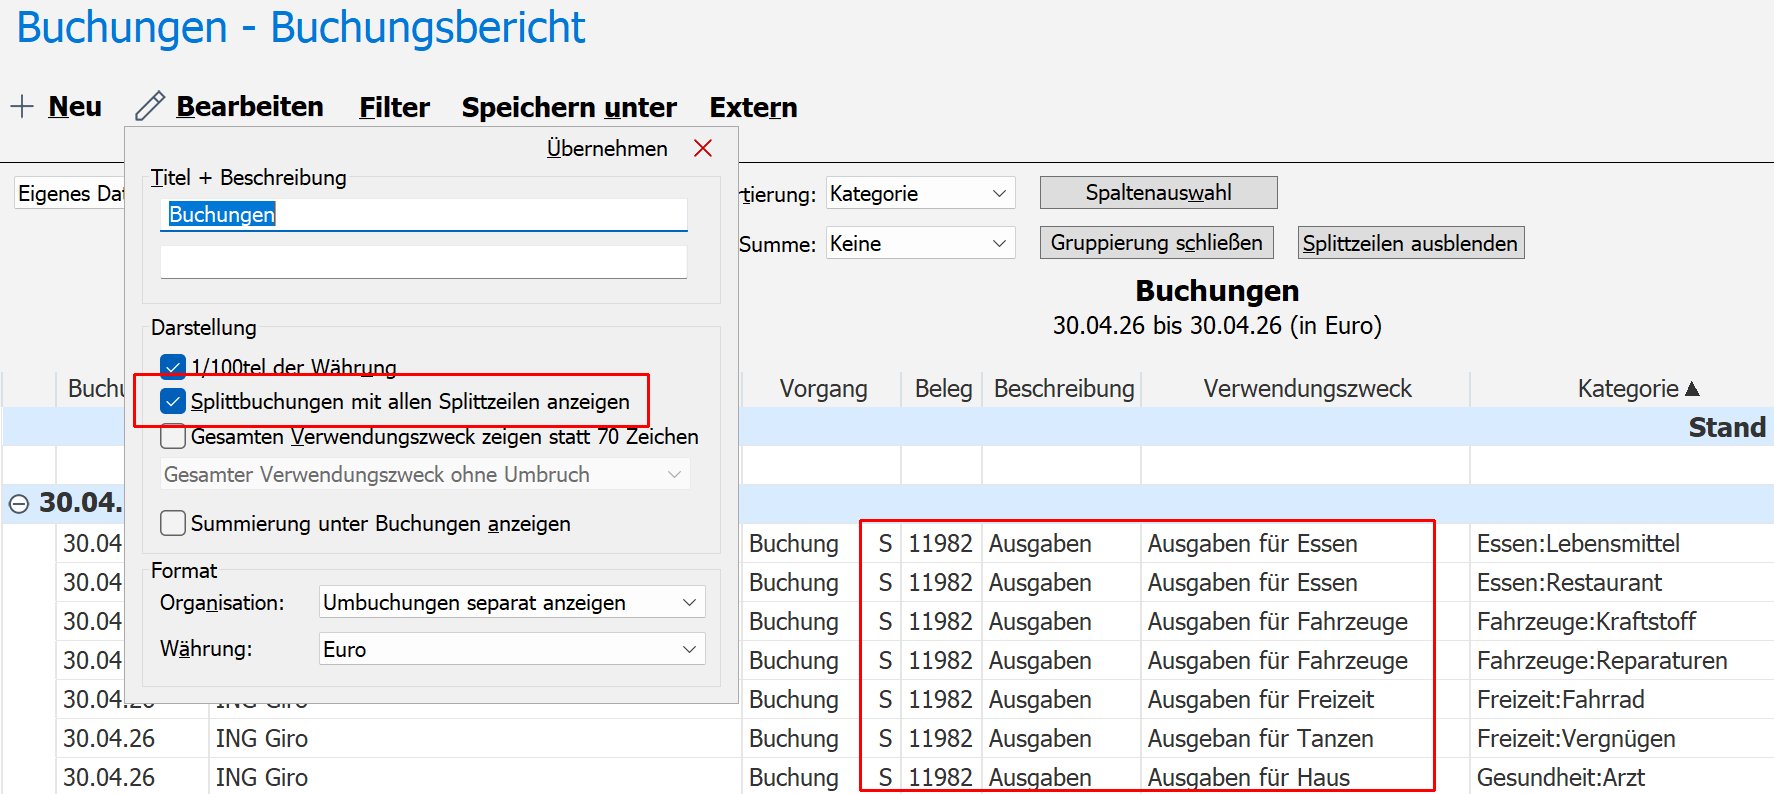Click the pencil icon beside Bearbeiten
This screenshot has width=1774, height=794.
click(150, 106)
